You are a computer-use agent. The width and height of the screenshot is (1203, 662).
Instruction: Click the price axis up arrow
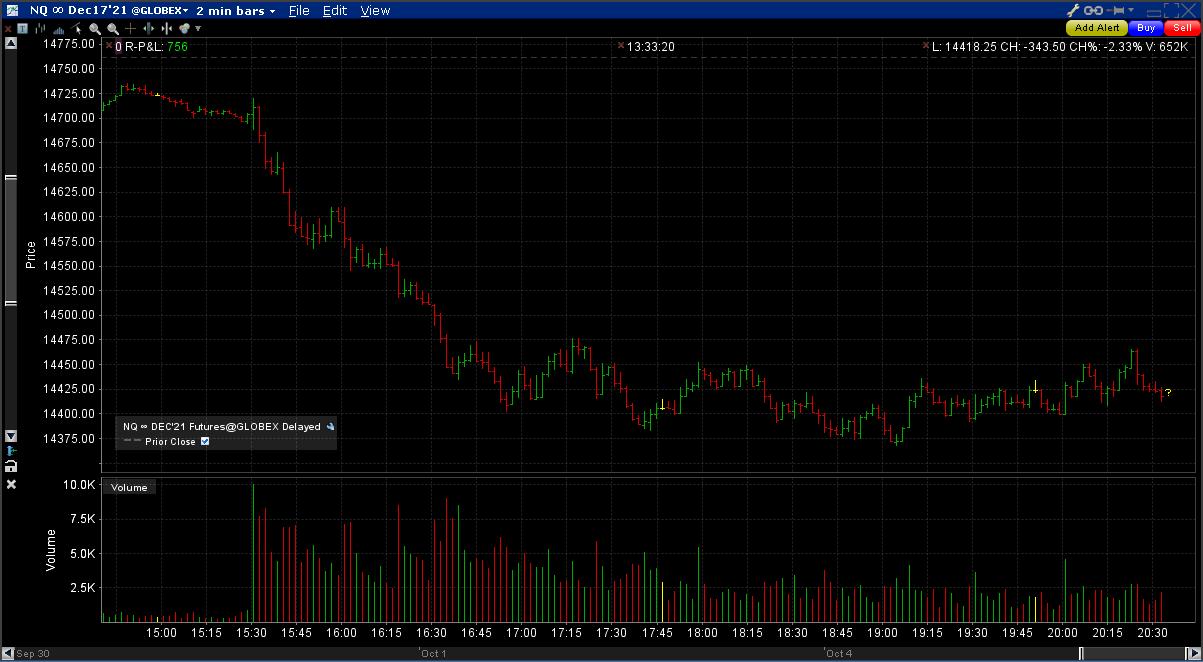(x=11, y=44)
